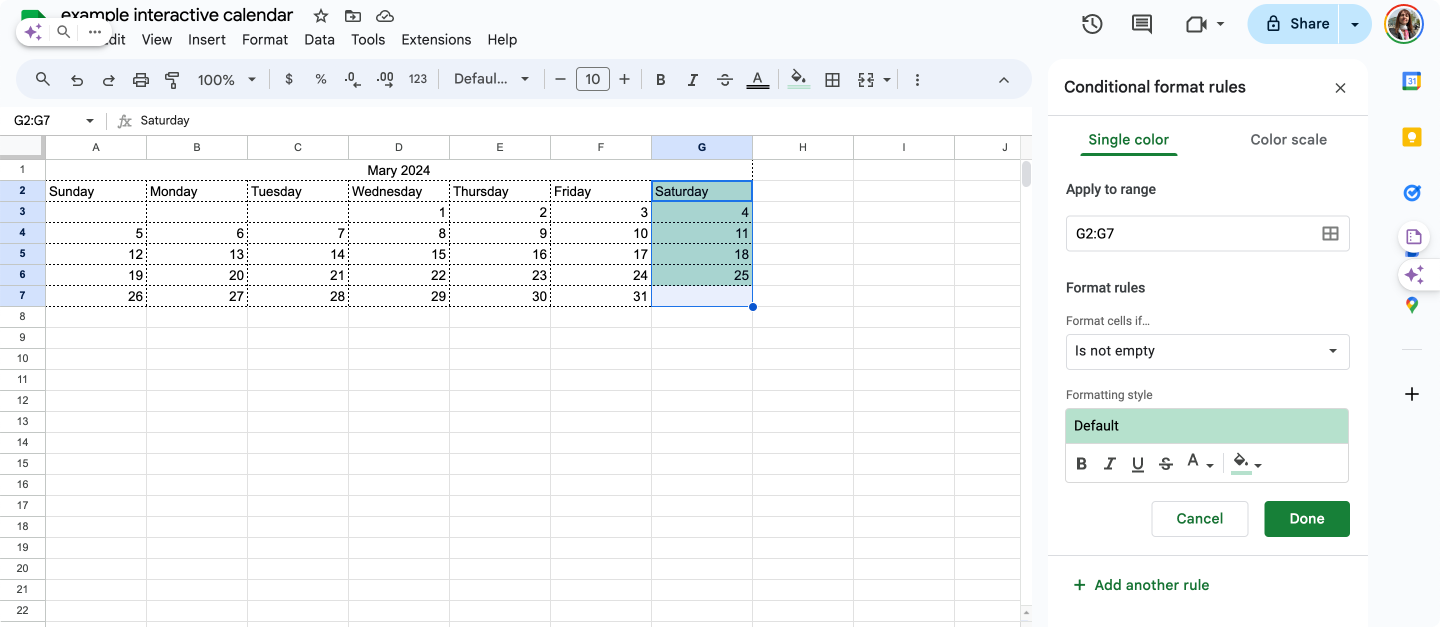Screen dimensions: 1440x627
Task: Open formatting style fill color dropdown
Action: (1246, 463)
